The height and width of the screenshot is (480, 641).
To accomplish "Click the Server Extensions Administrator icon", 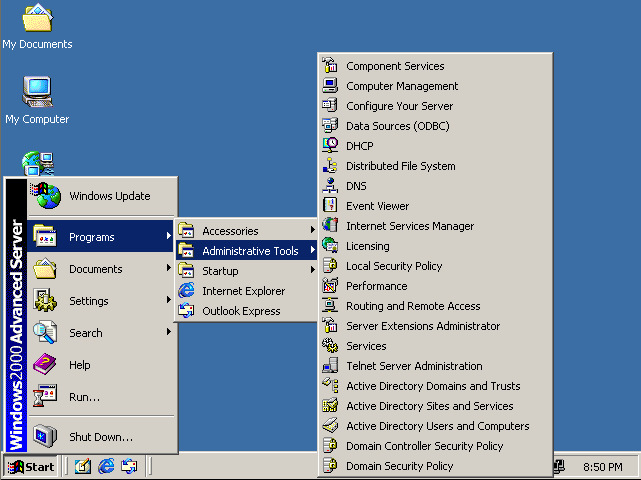I will point(330,326).
